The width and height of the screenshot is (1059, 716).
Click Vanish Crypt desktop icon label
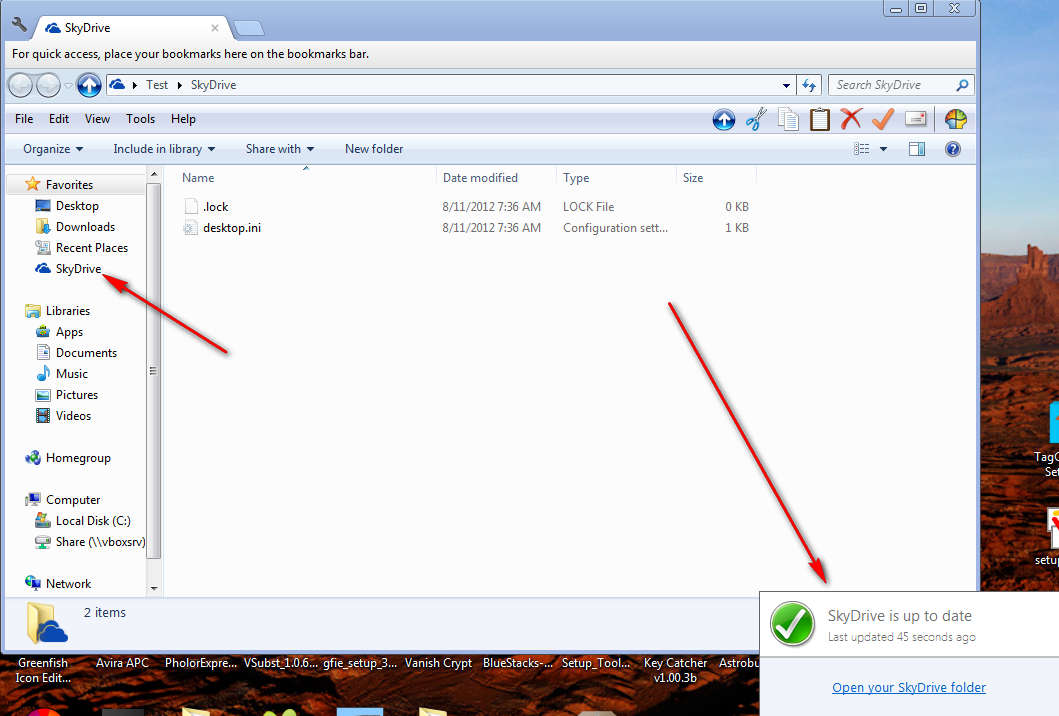438,663
